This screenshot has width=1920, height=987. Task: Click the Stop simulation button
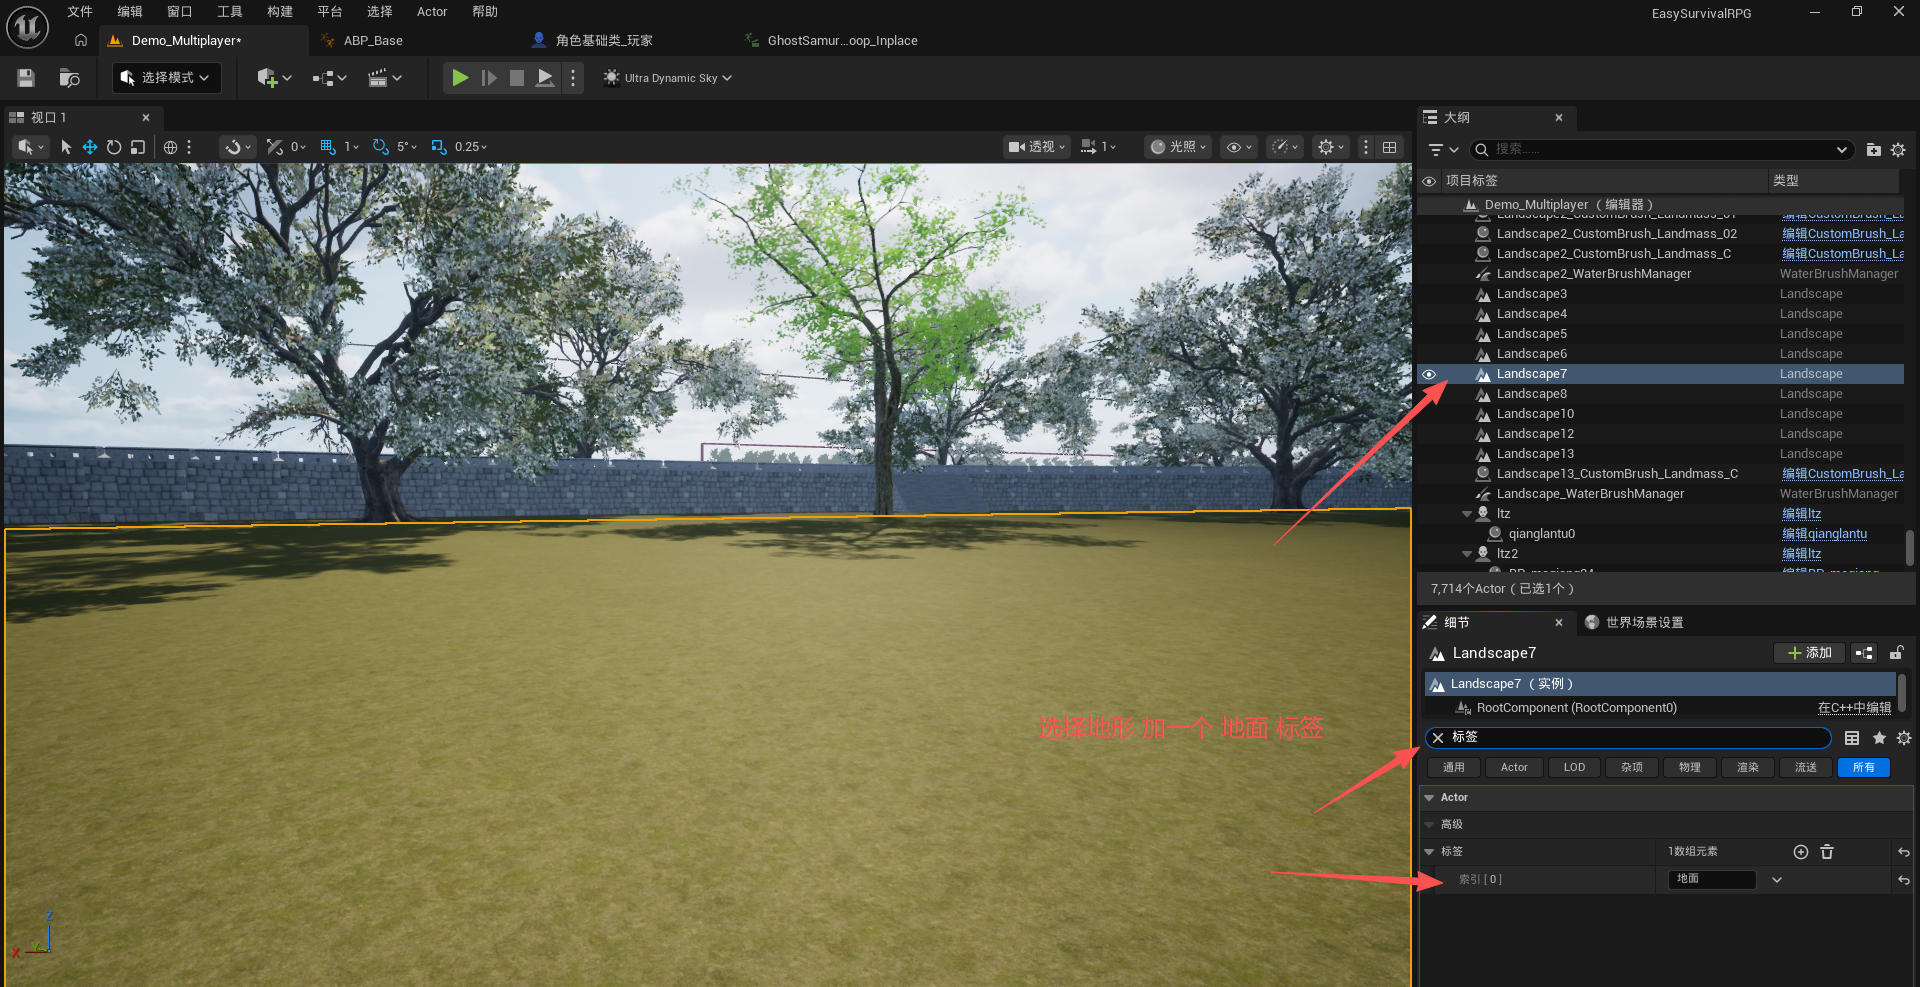(x=517, y=78)
